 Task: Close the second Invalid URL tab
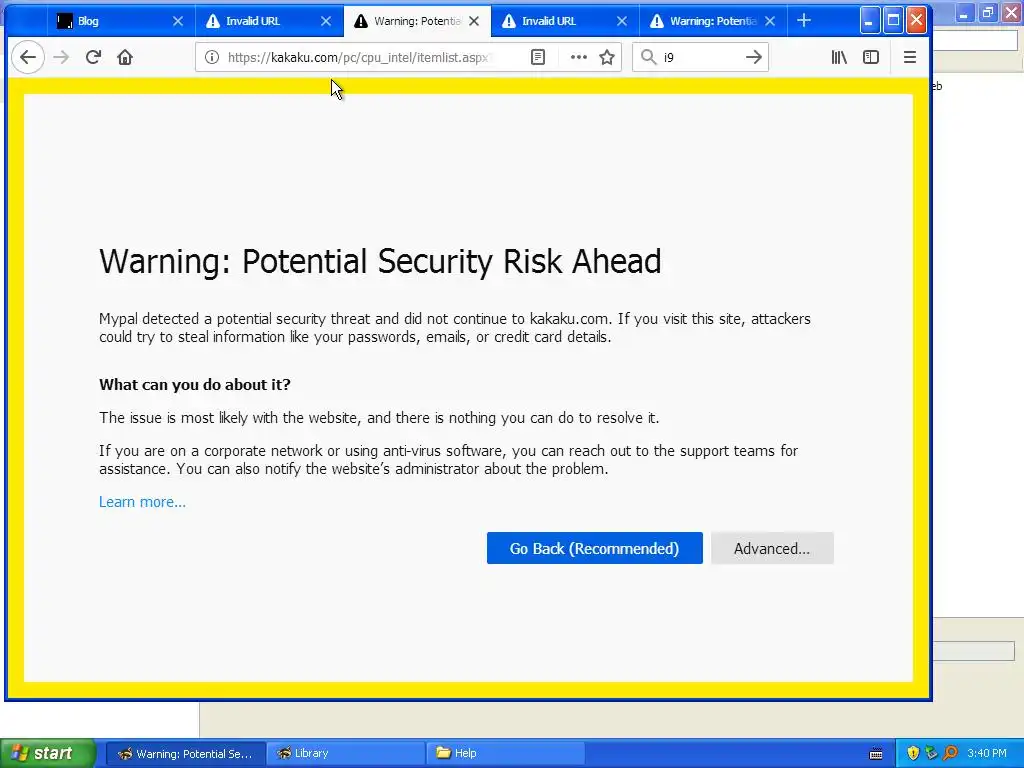tap(622, 21)
